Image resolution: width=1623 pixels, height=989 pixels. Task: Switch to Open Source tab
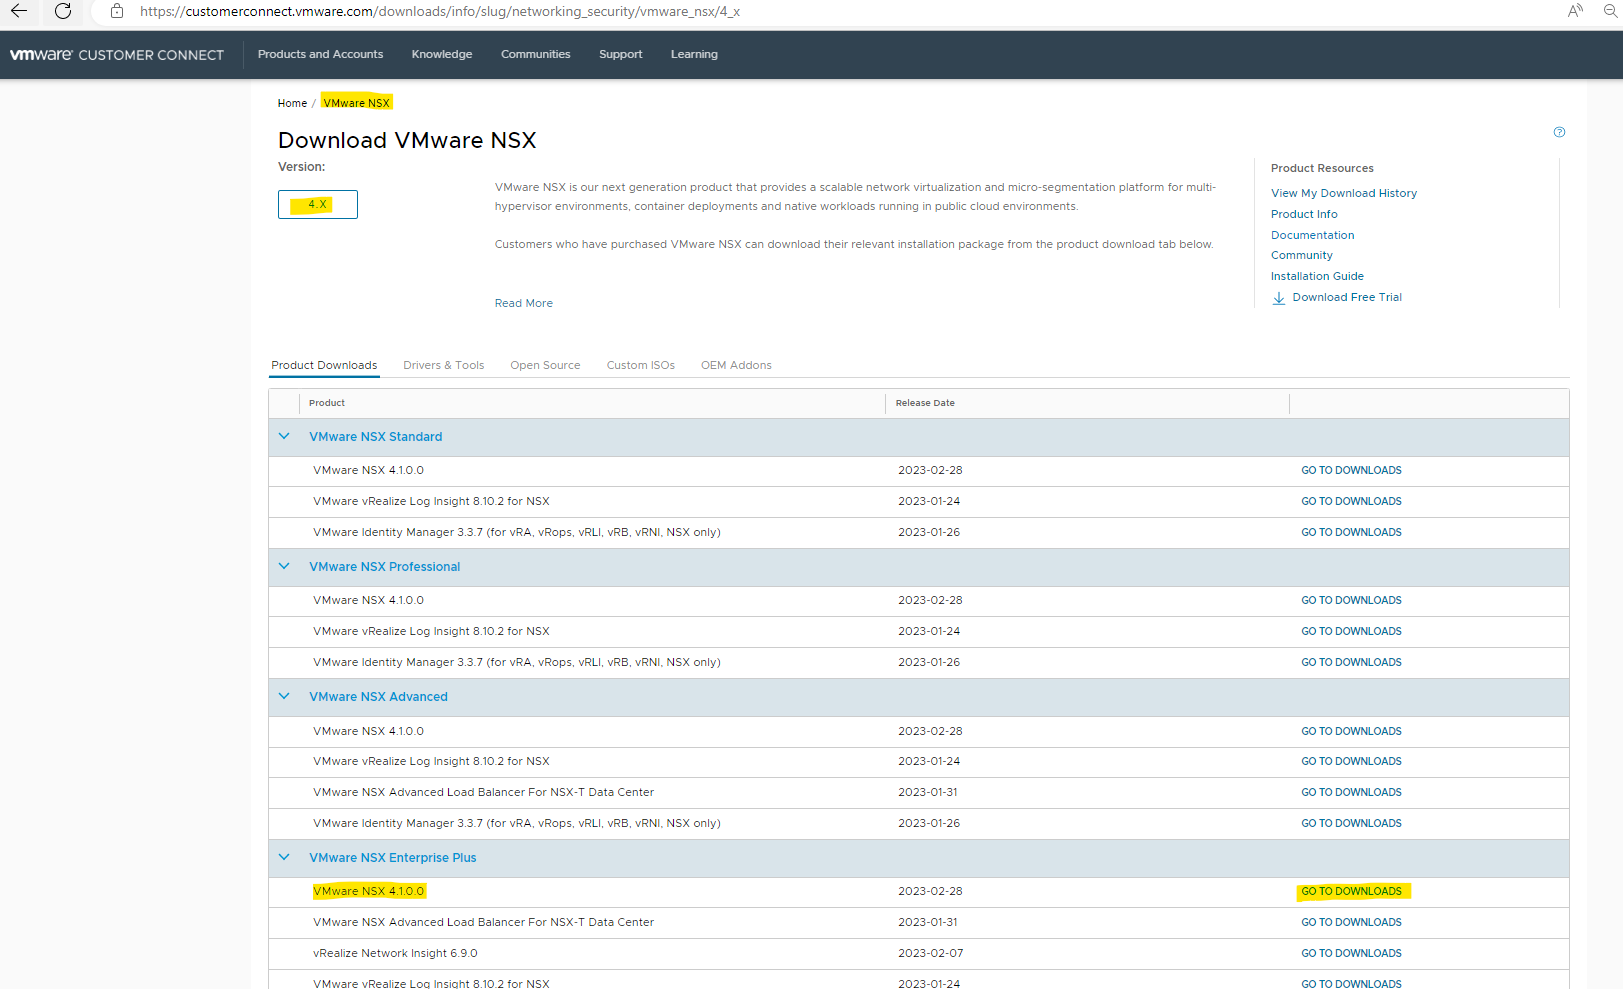click(x=545, y=366)
